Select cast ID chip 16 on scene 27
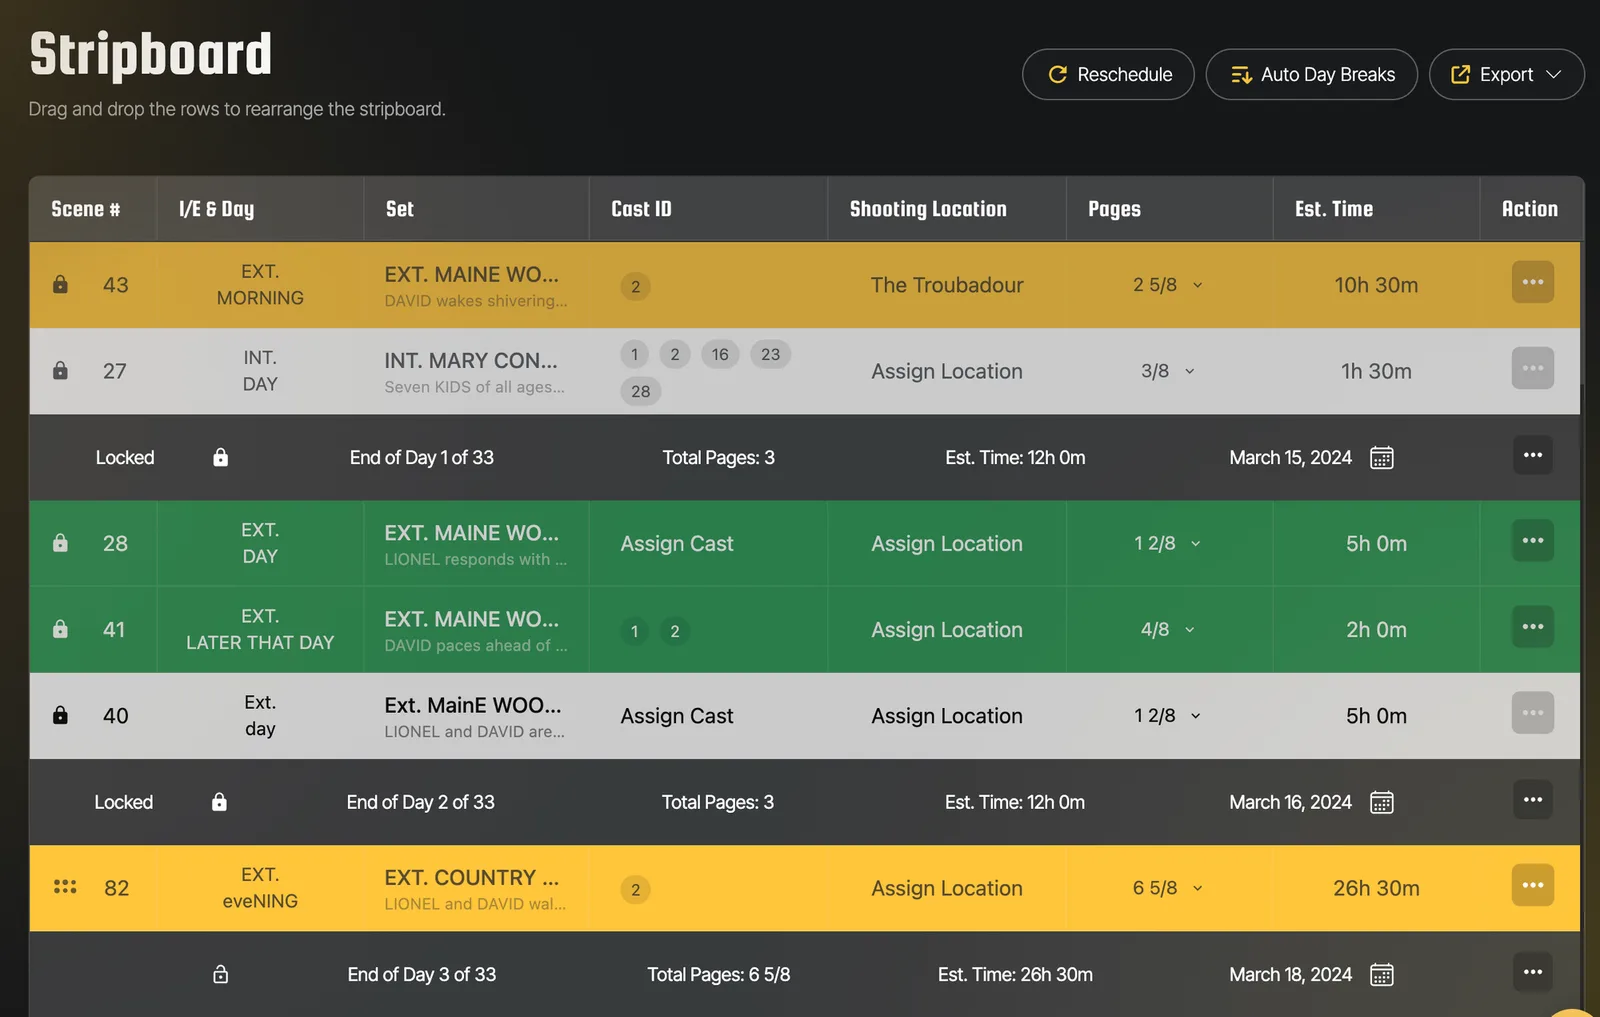This screenshot has height=1017, width=1600. 720,354
